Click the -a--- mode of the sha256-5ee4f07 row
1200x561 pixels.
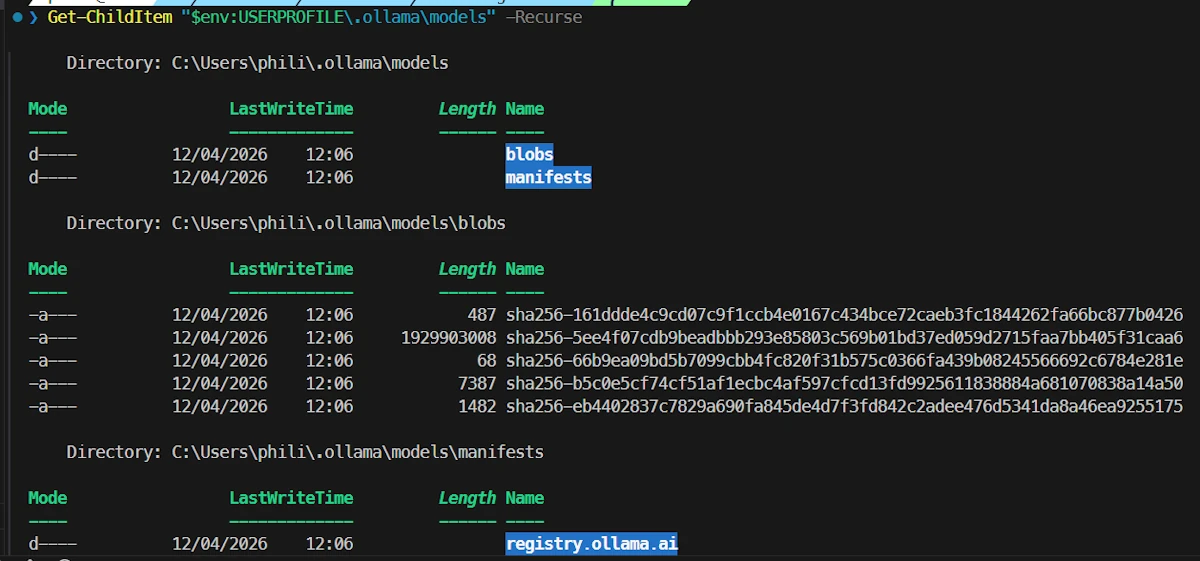click(x=52, y=338)
